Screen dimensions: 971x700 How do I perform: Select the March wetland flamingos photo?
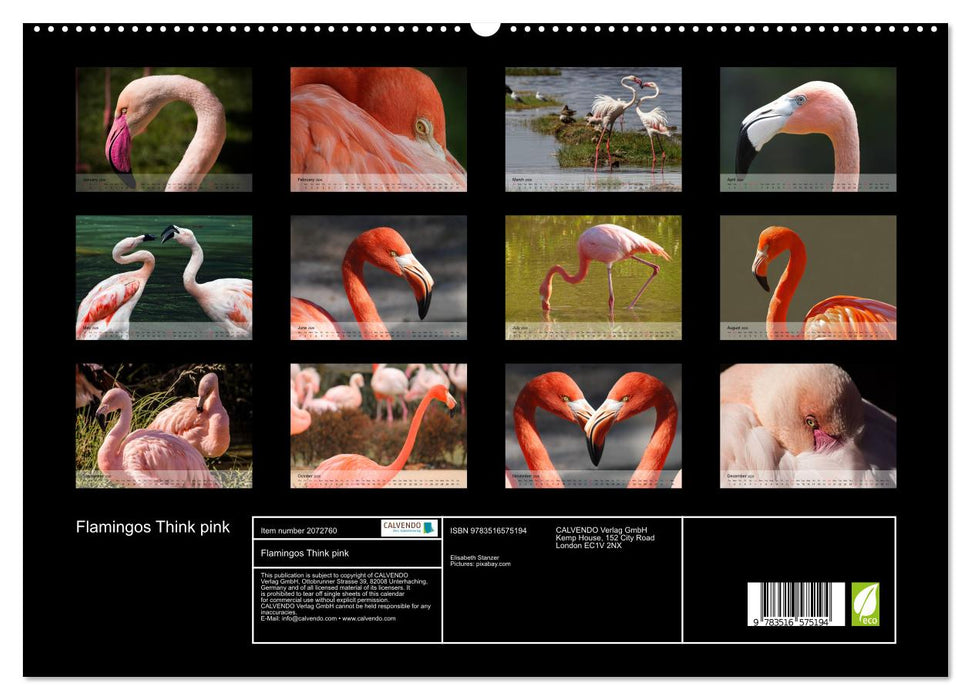pos(595,130)
